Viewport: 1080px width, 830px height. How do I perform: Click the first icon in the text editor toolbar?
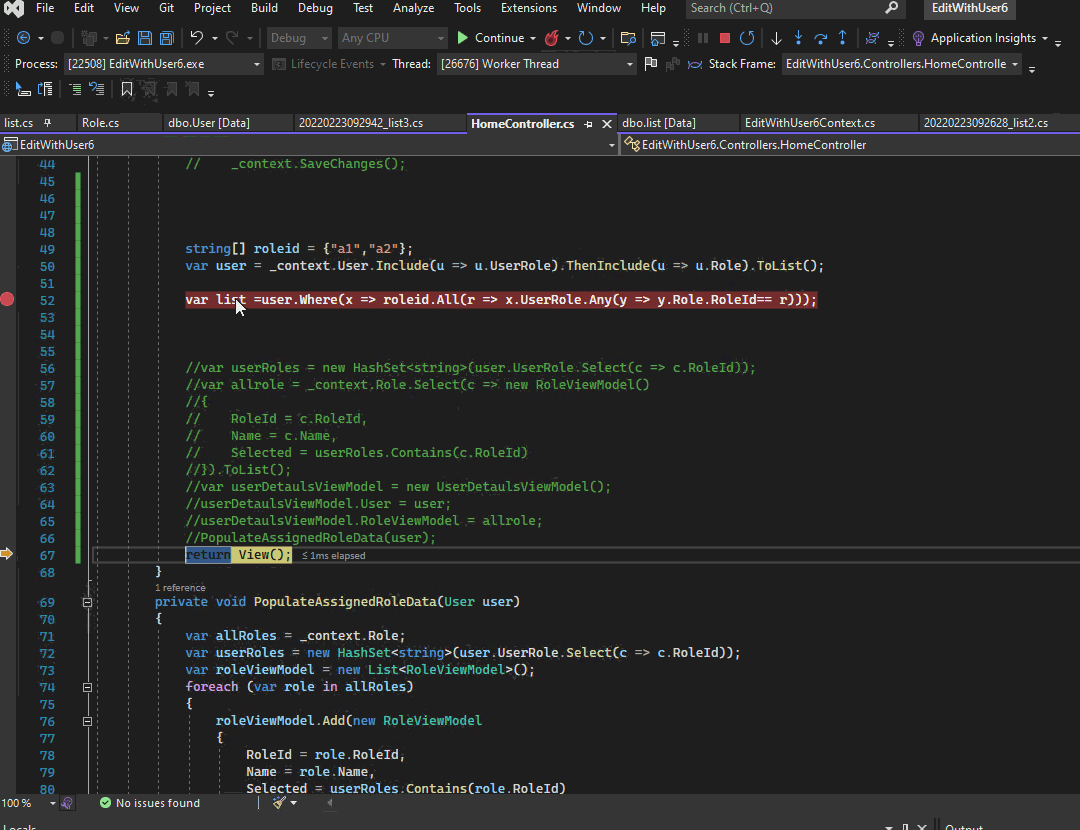click(23, 90)
